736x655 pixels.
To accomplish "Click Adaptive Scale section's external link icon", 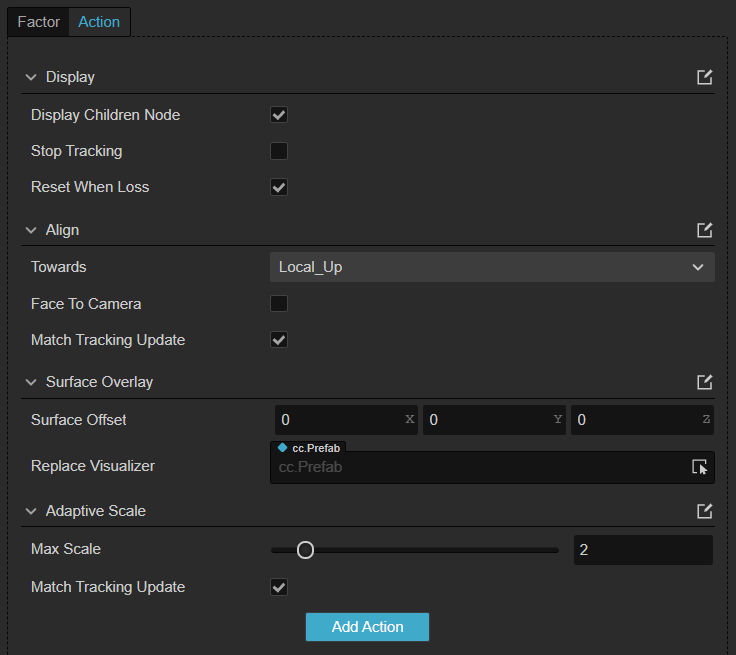I will tap(704, 511).
